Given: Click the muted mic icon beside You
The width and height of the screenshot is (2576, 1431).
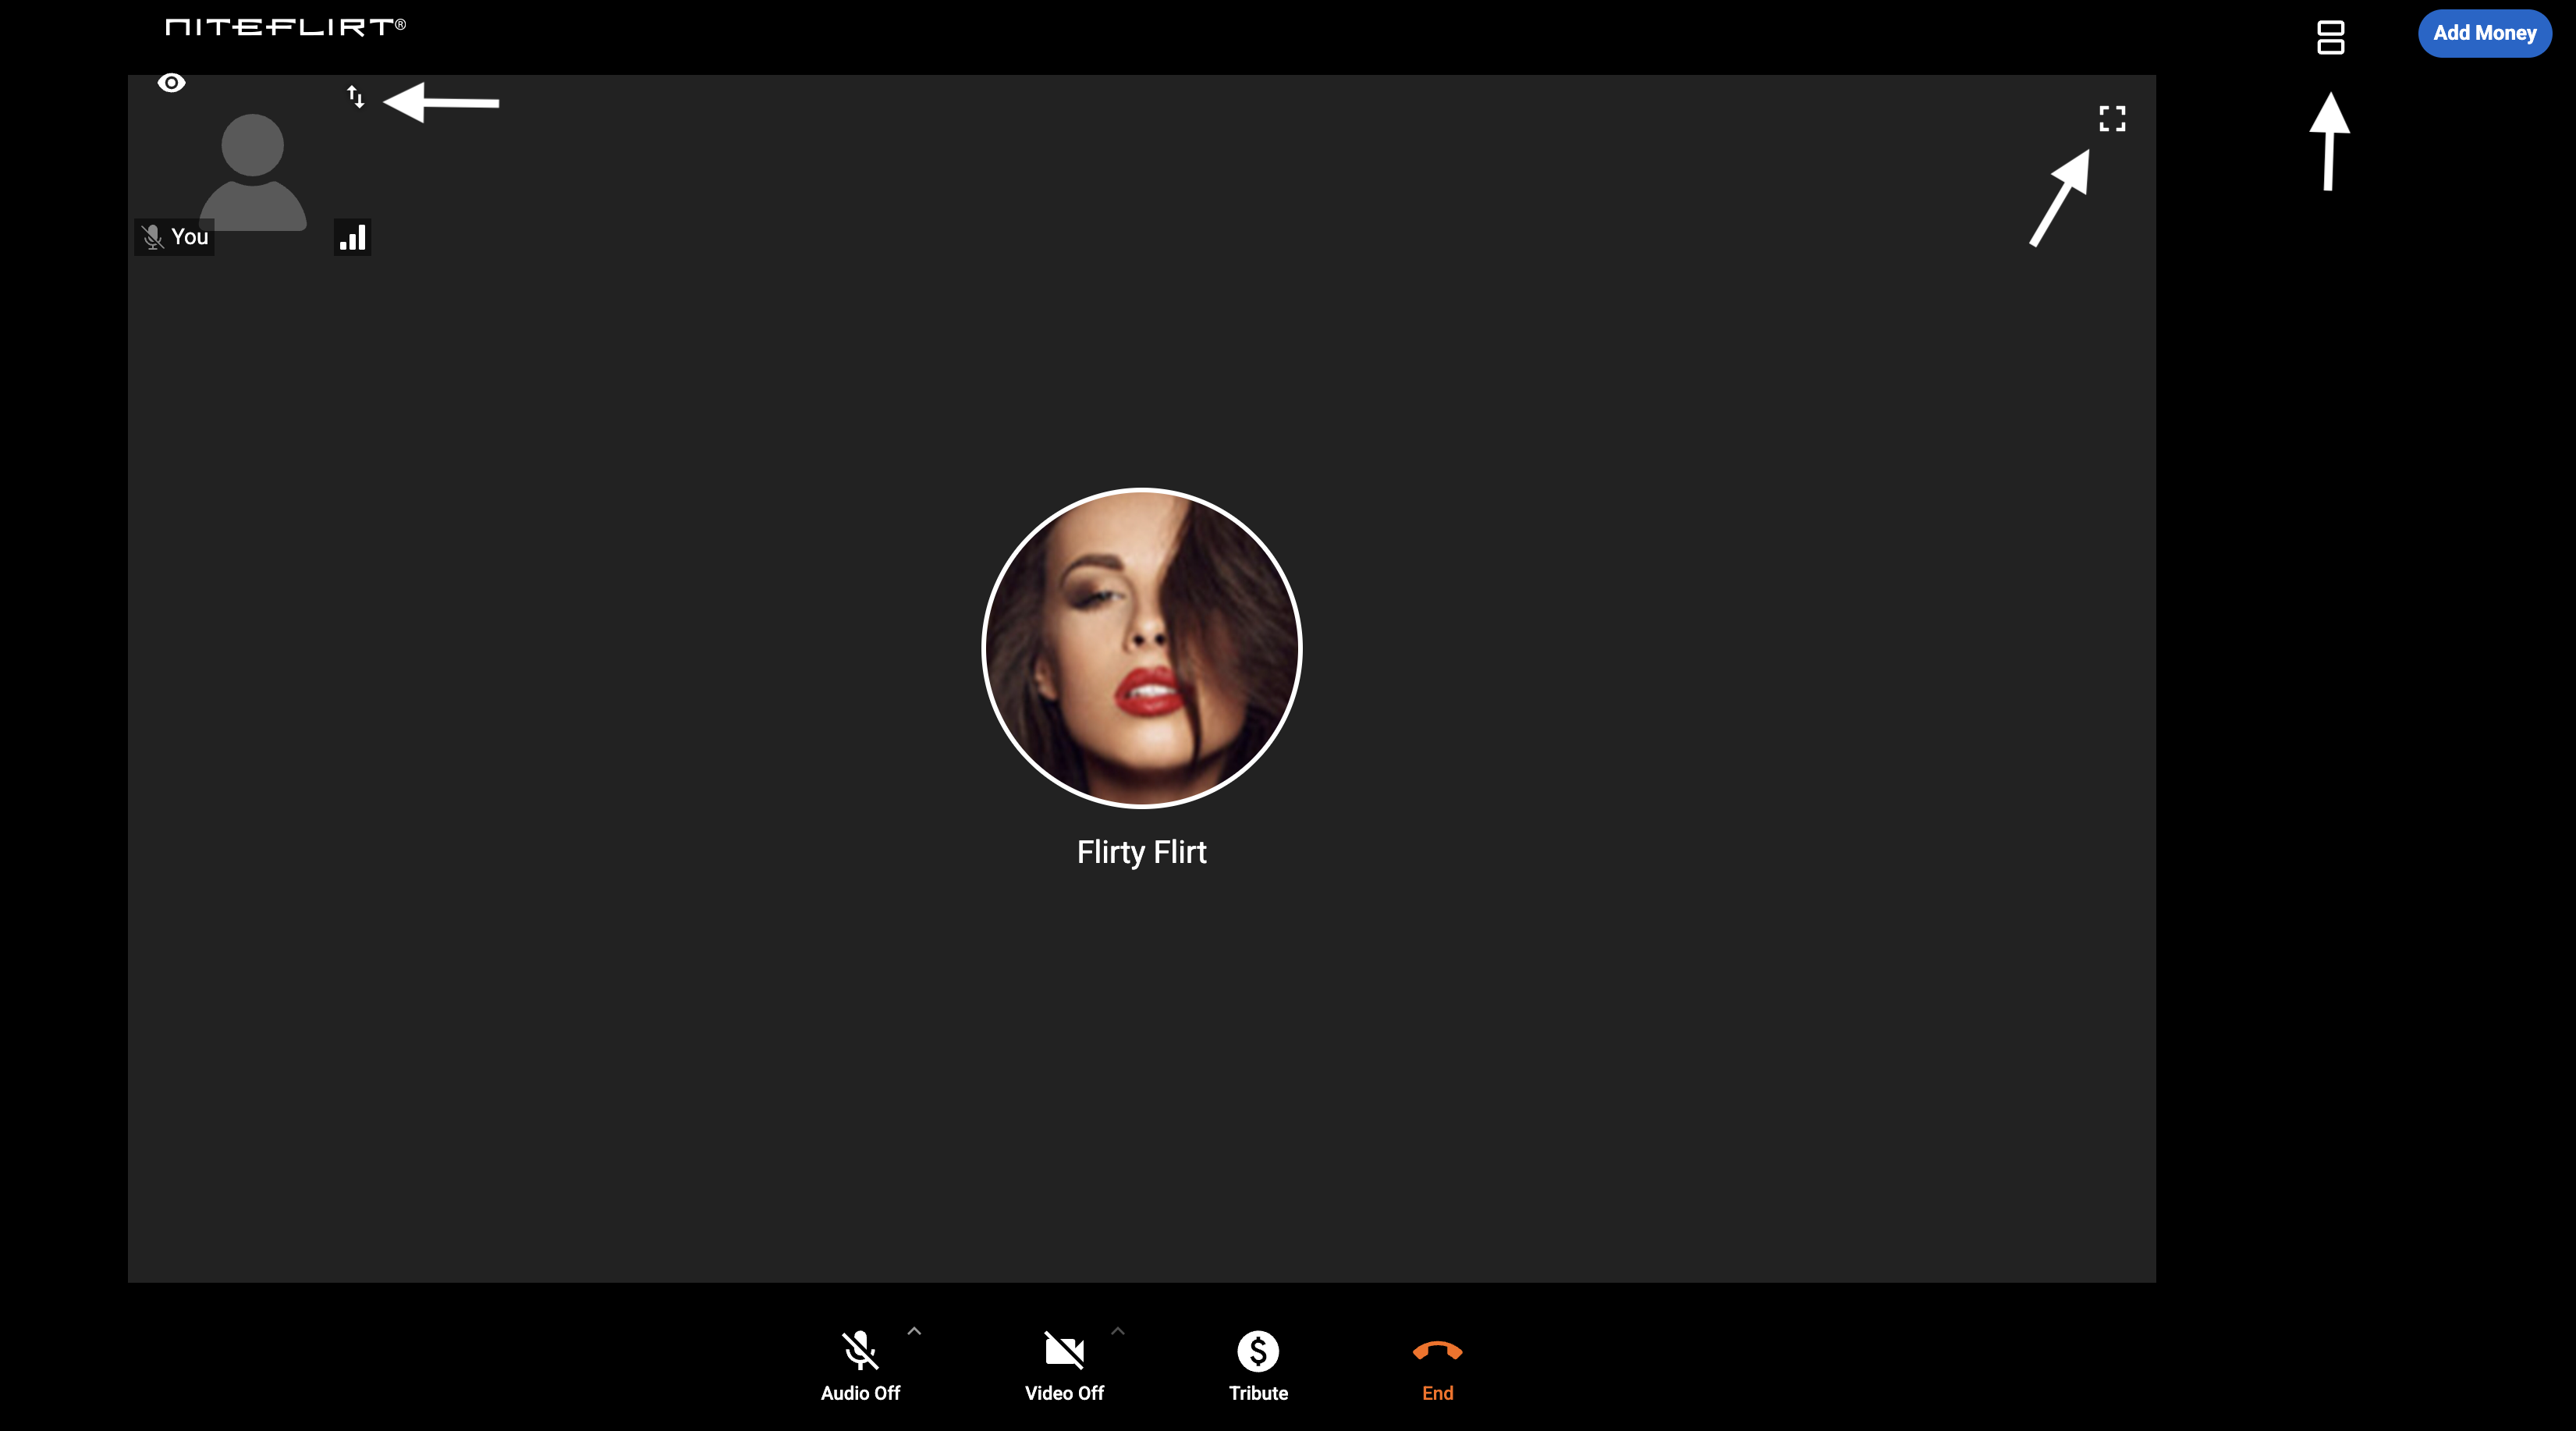Looking at the screenshot, I should [152, 237].
